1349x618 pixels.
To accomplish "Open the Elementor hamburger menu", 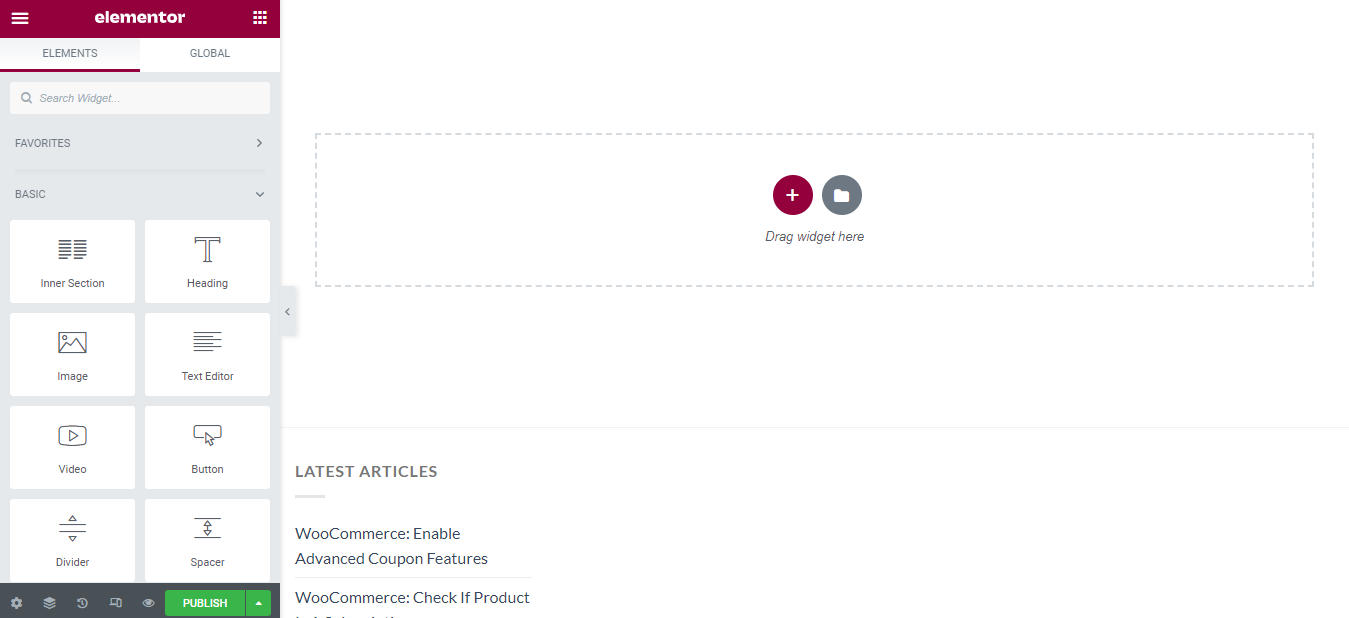I will tap(20, 18).
